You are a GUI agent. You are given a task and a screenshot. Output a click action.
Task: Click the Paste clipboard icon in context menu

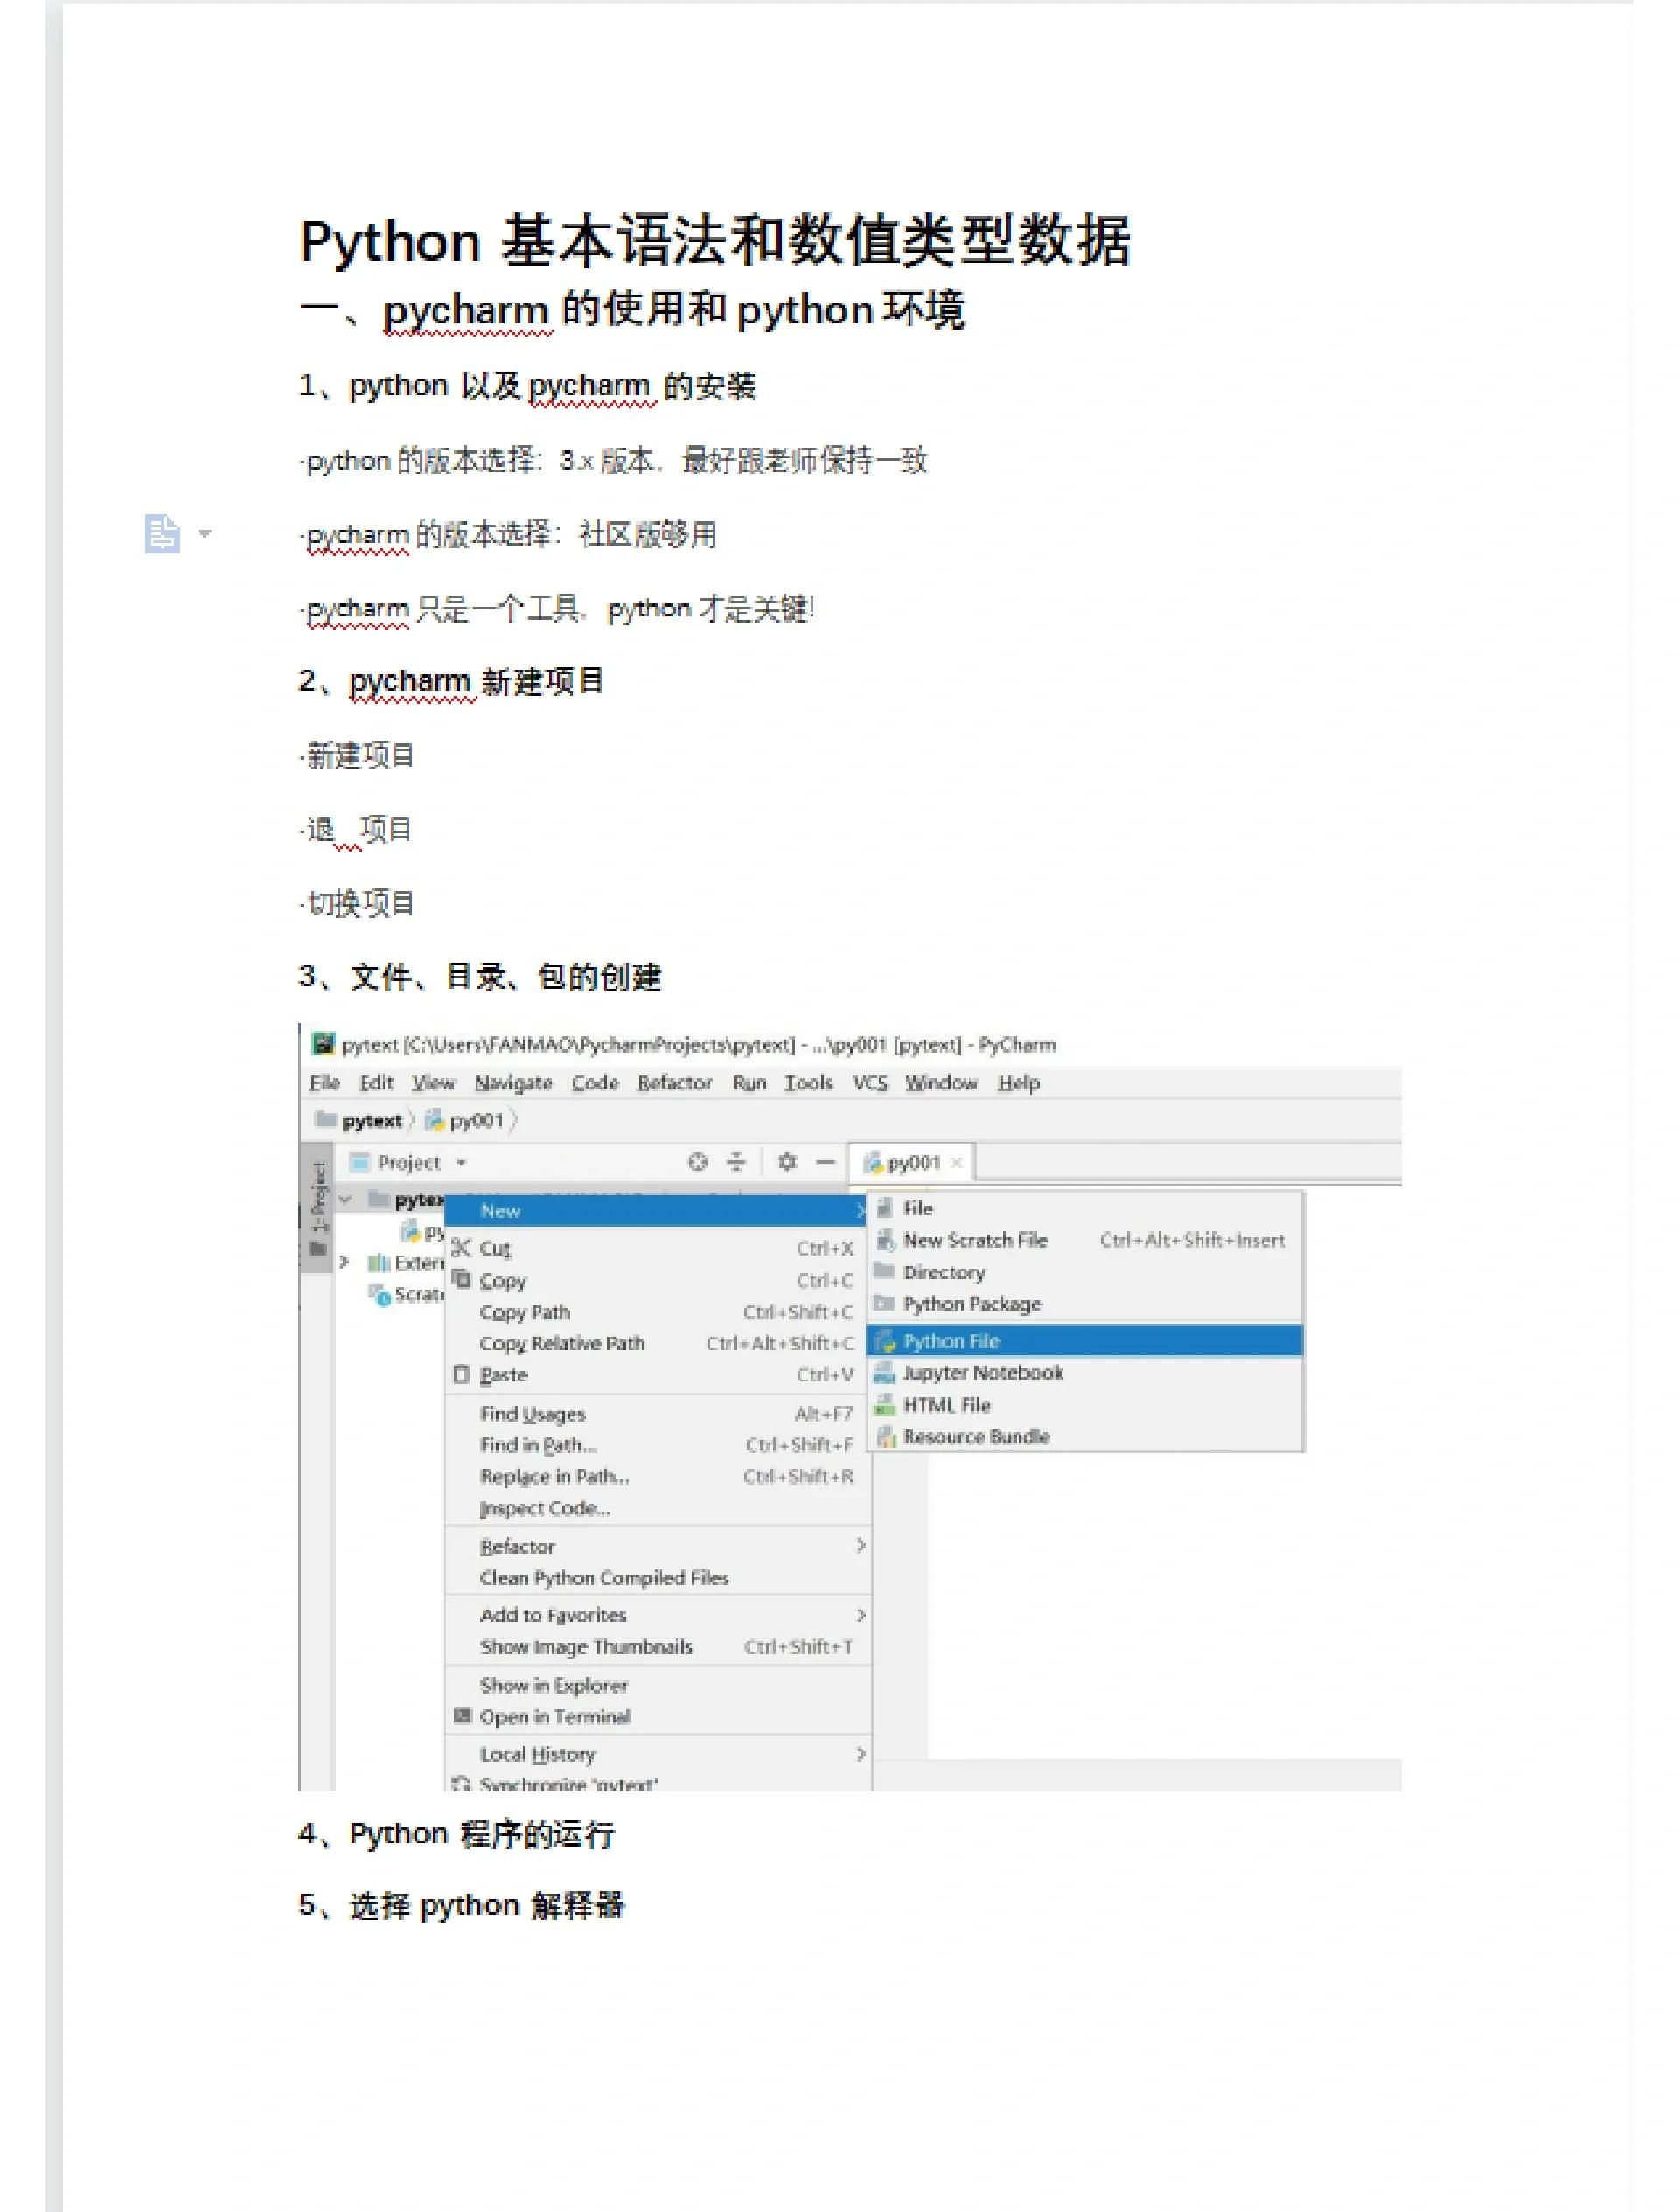pos(461,1374)
